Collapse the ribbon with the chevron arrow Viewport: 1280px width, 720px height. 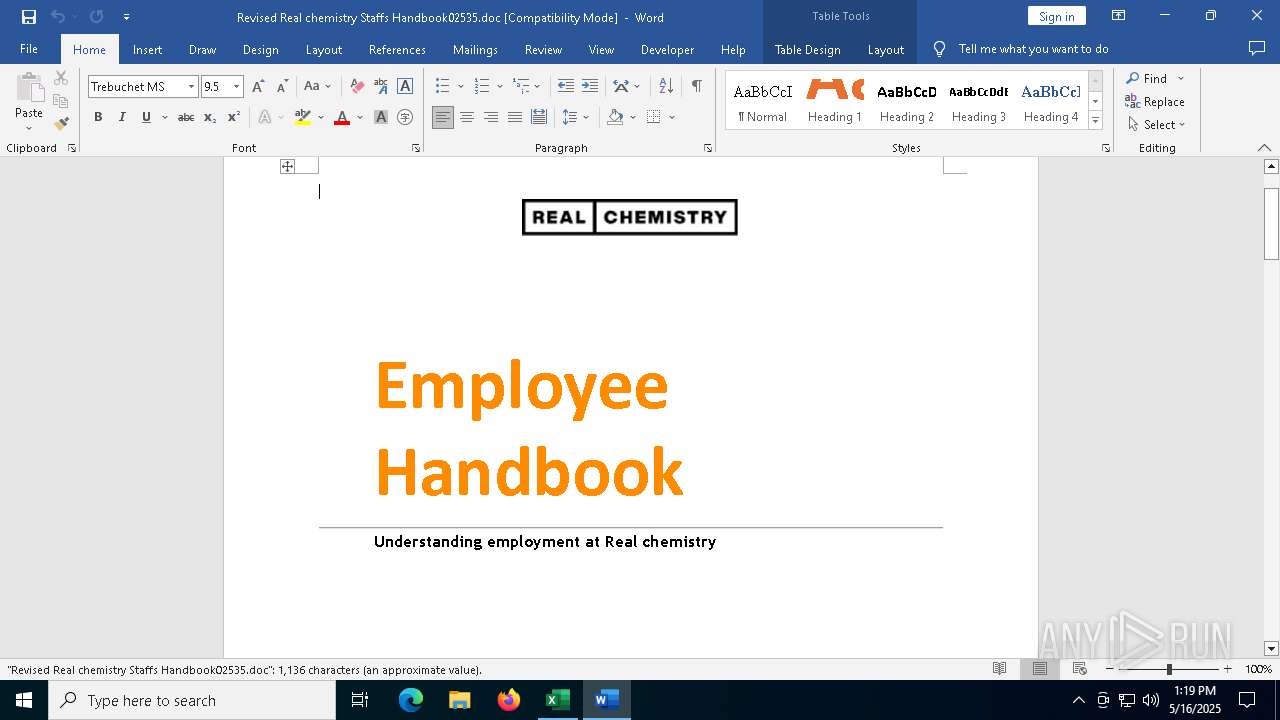[x=1264, y=148]
